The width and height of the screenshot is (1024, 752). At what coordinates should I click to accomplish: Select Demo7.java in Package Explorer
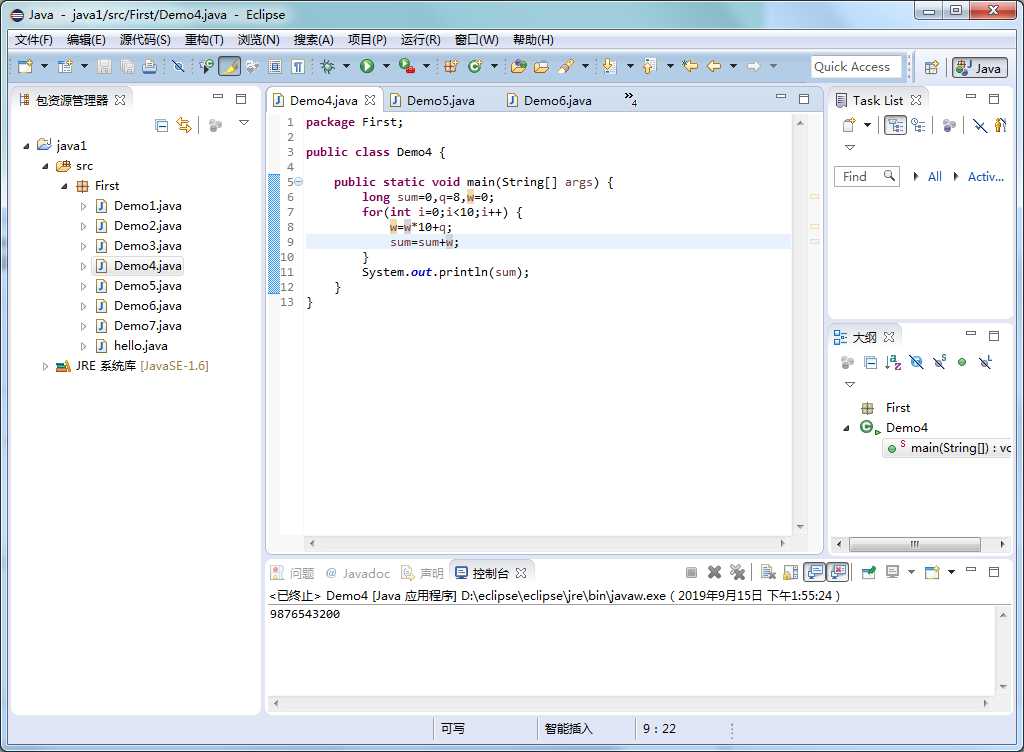pyautogui.click(x=148, y=326)
